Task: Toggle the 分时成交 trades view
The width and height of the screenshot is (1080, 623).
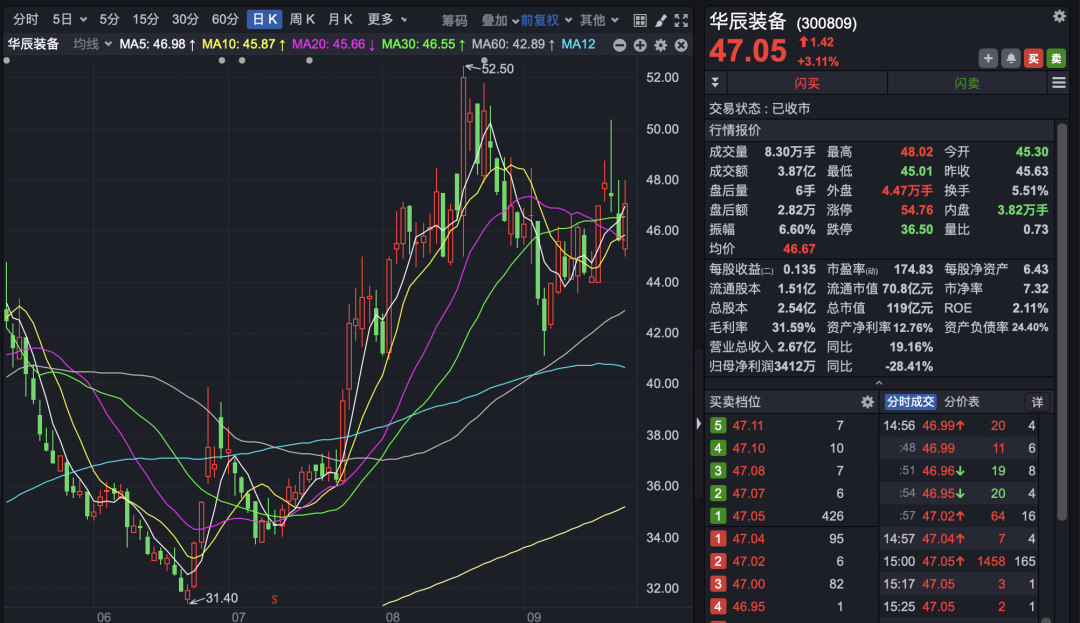Action: coord(910,402)
